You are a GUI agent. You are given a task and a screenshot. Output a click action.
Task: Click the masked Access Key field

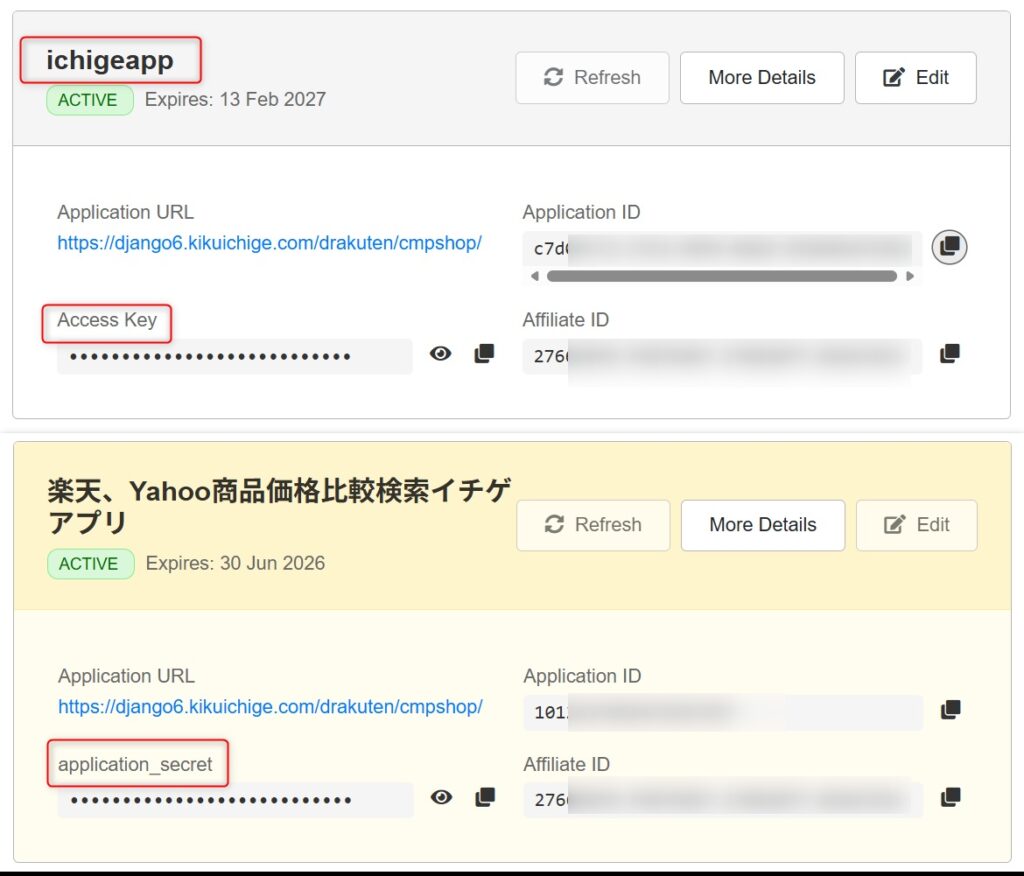pos(234,356)
